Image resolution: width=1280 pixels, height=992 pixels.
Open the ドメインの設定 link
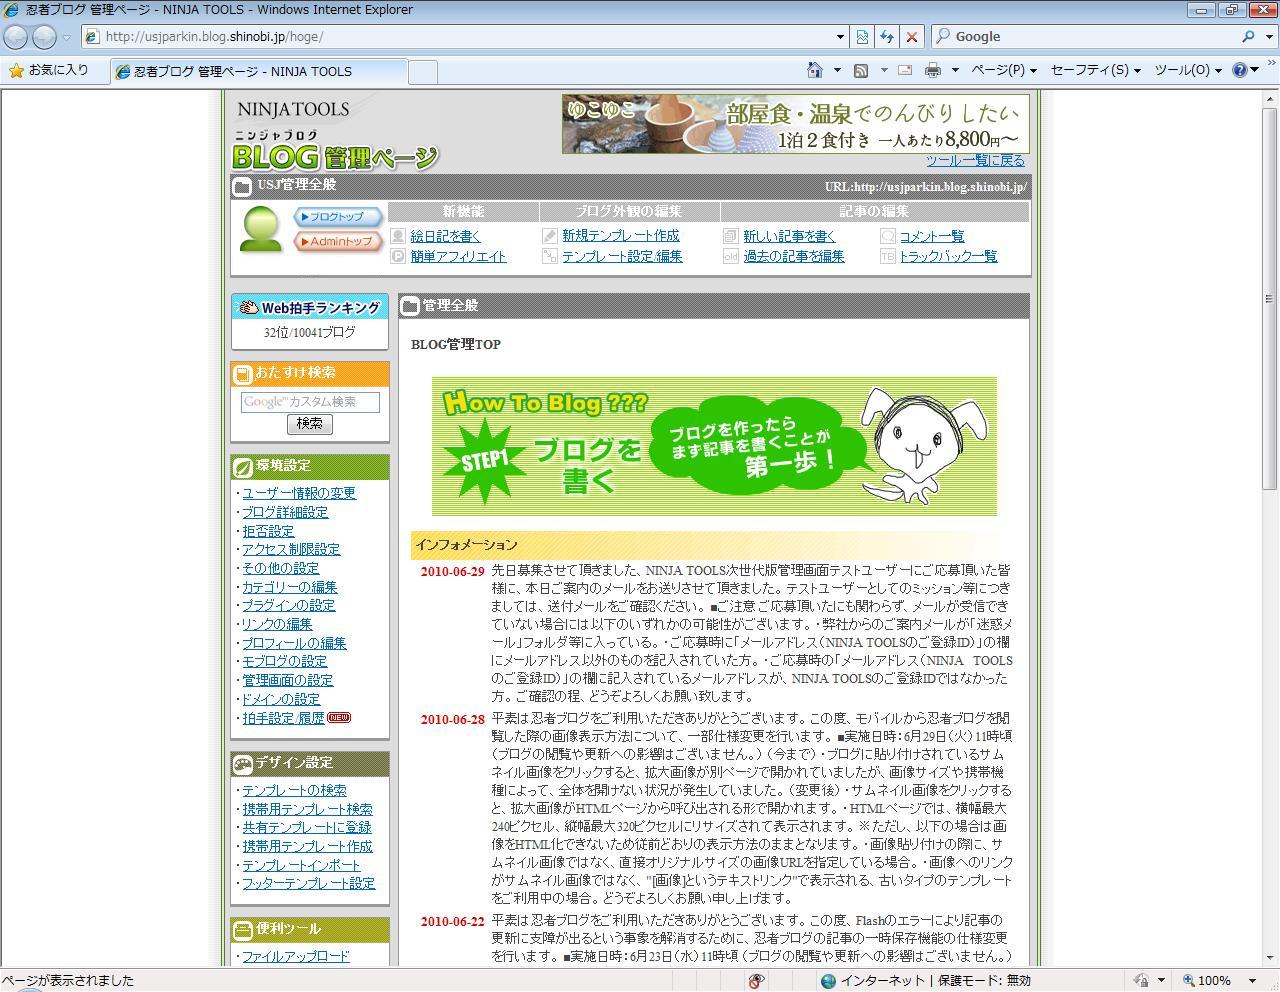tap(281, 699)
